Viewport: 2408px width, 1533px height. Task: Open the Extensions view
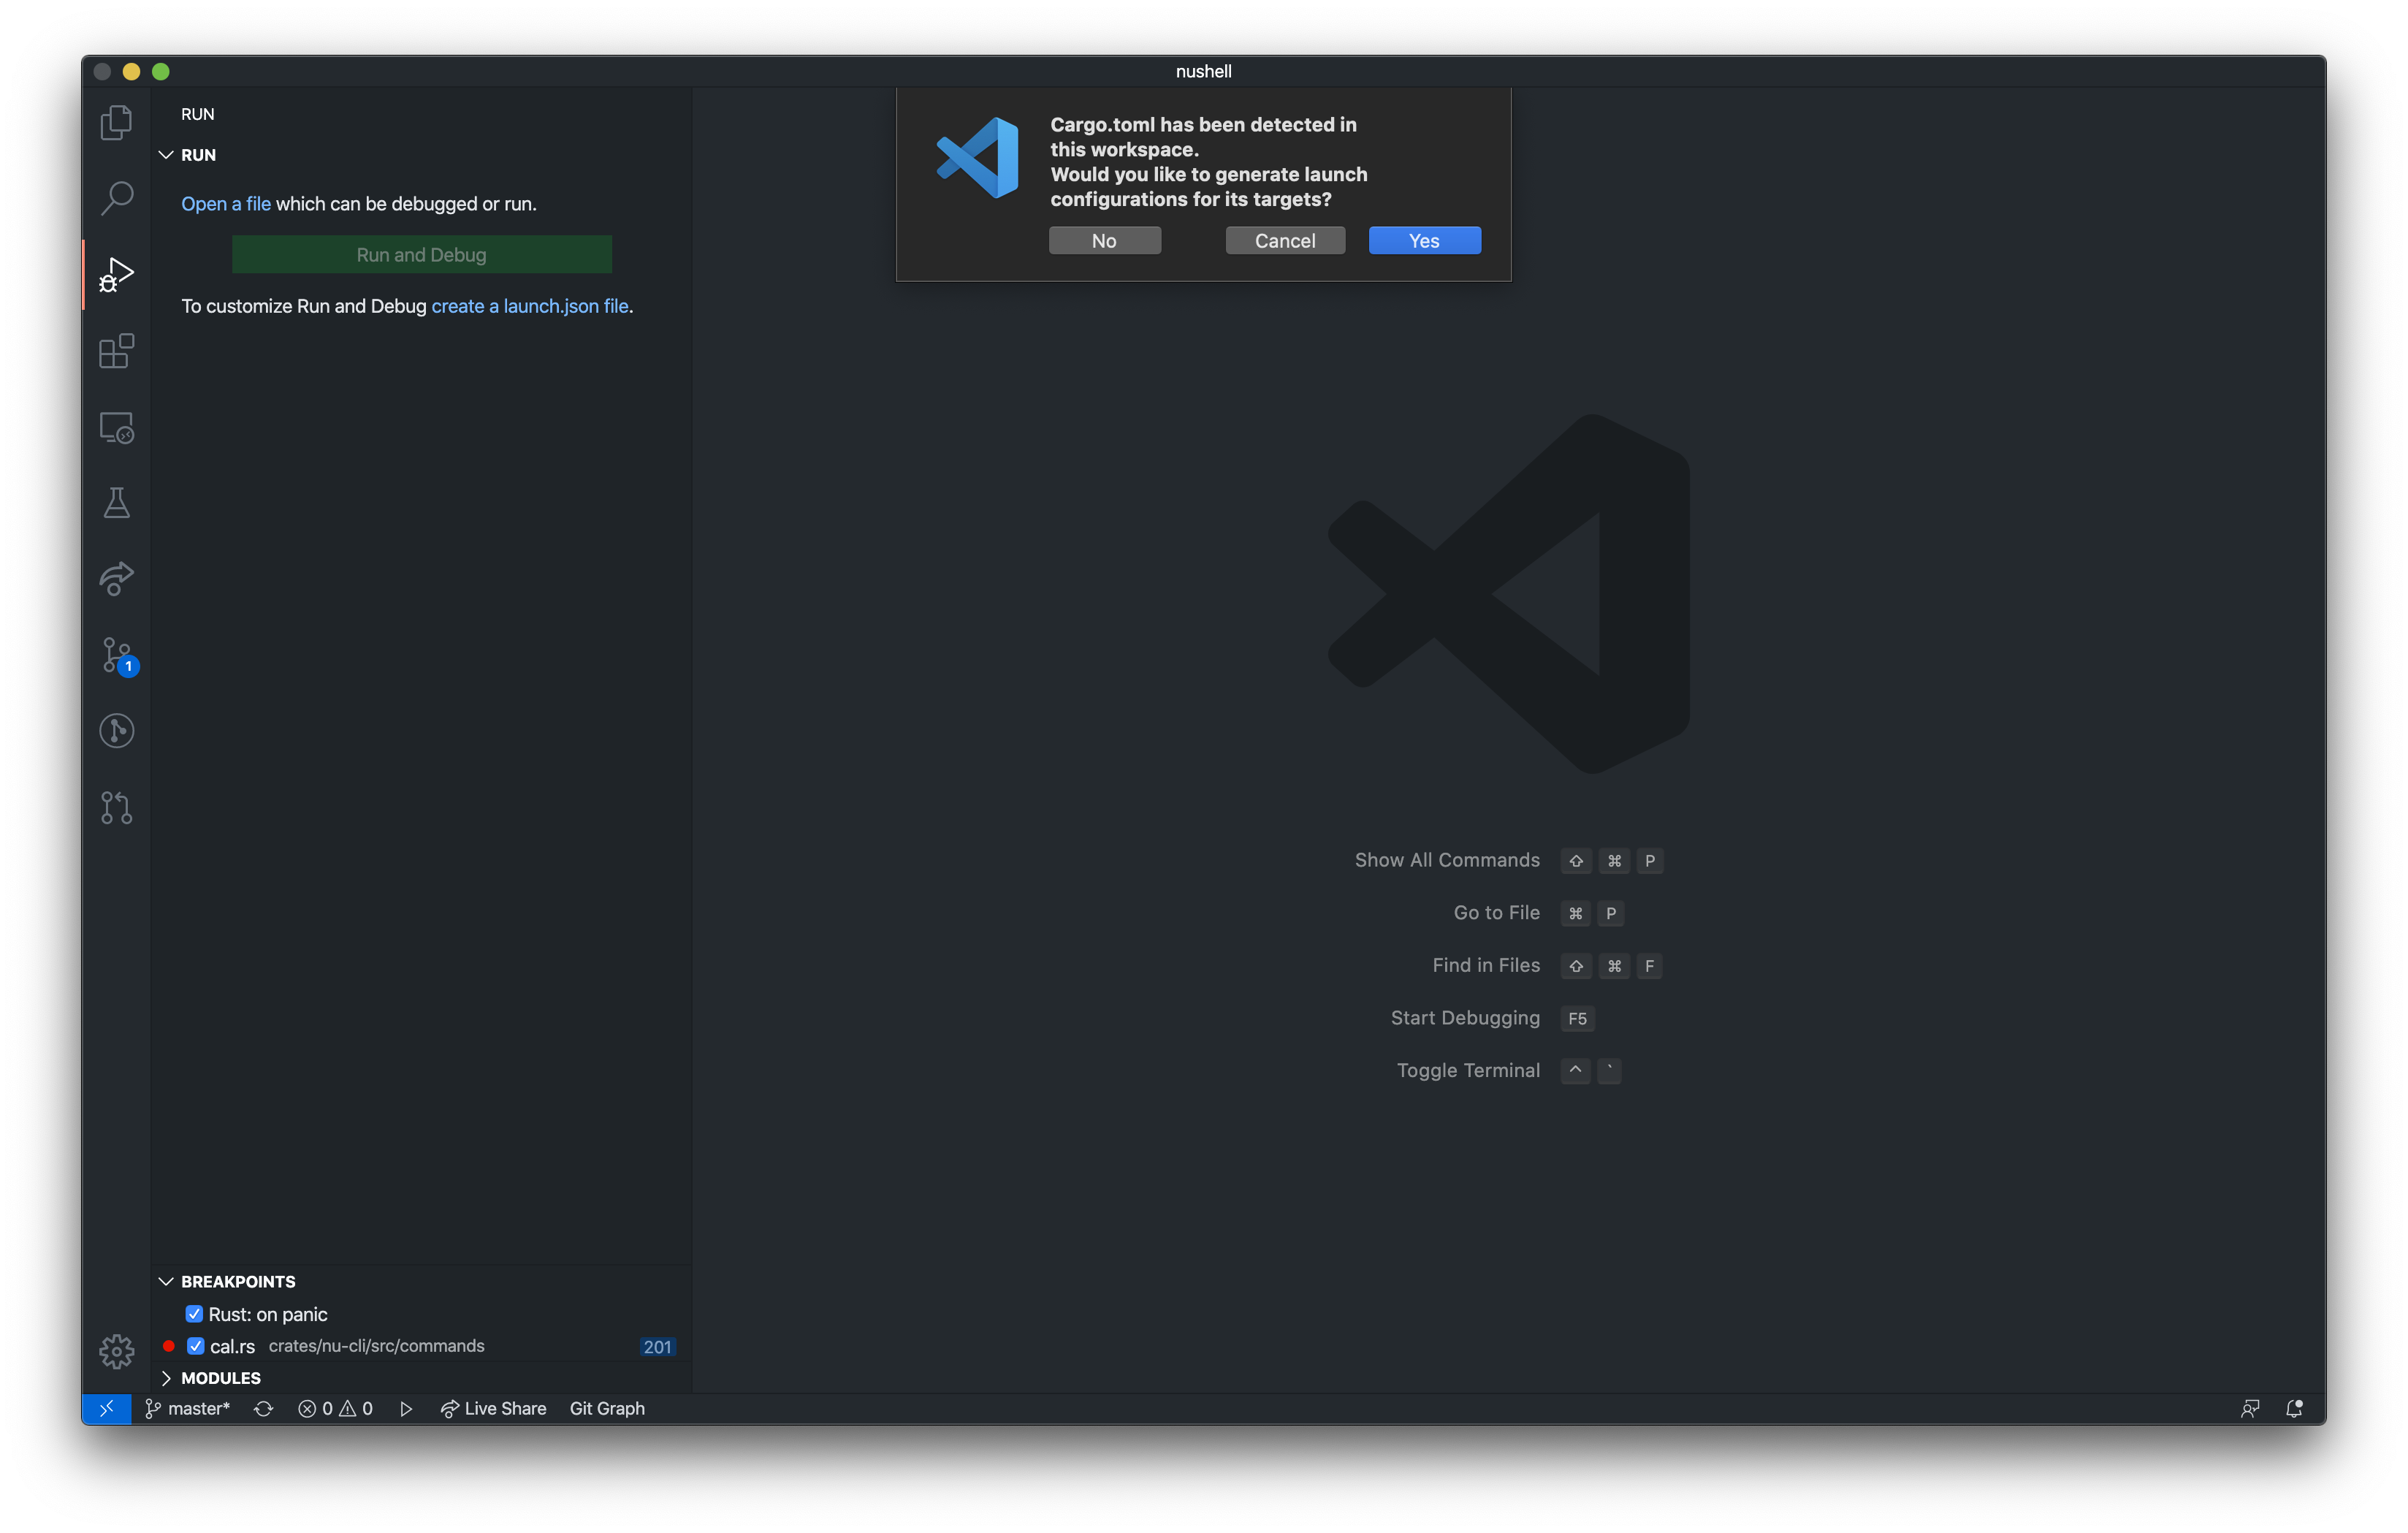(116, 351)
